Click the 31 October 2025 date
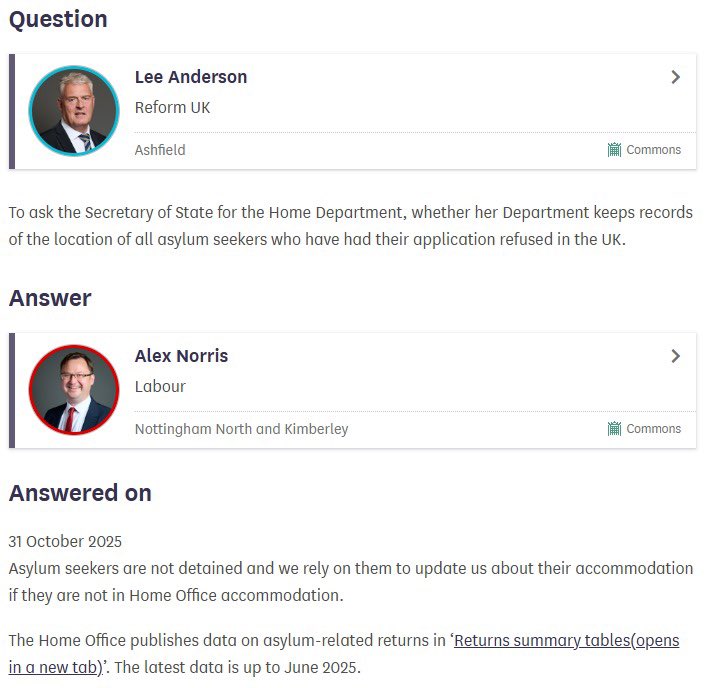The width and height of the screenshot is (709, 688). pyautogui.click(x=65, y=542)
